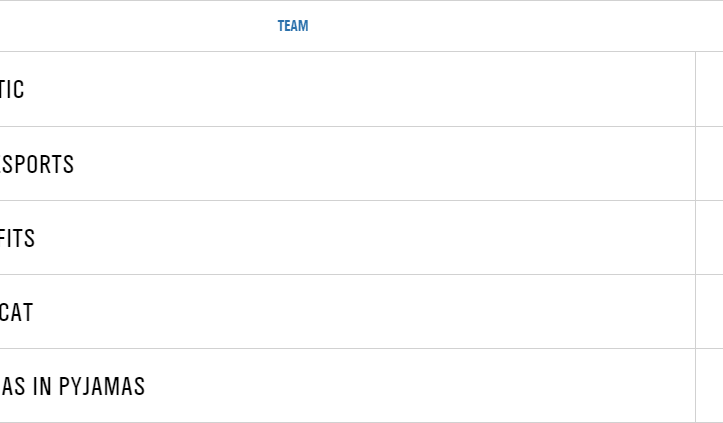Open the team name ending in SPORTS
This screenshot has height=423, width=723.
pyautogui.click(x=37, y=164)
